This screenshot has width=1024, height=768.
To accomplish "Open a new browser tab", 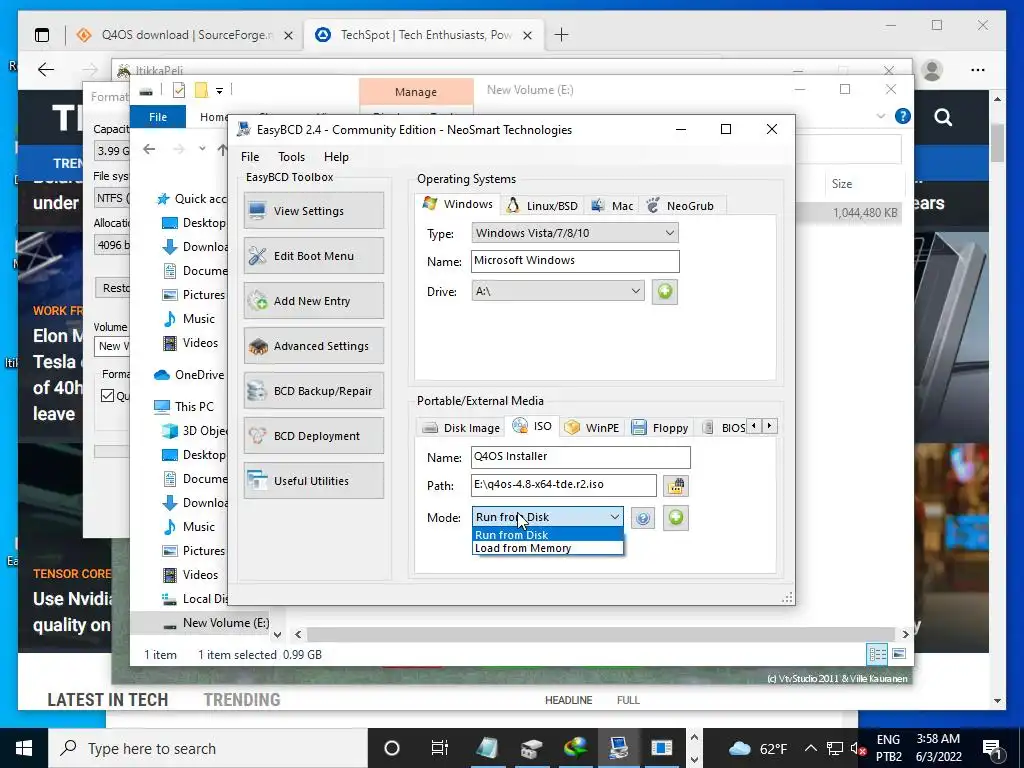I will click(561, 35).
